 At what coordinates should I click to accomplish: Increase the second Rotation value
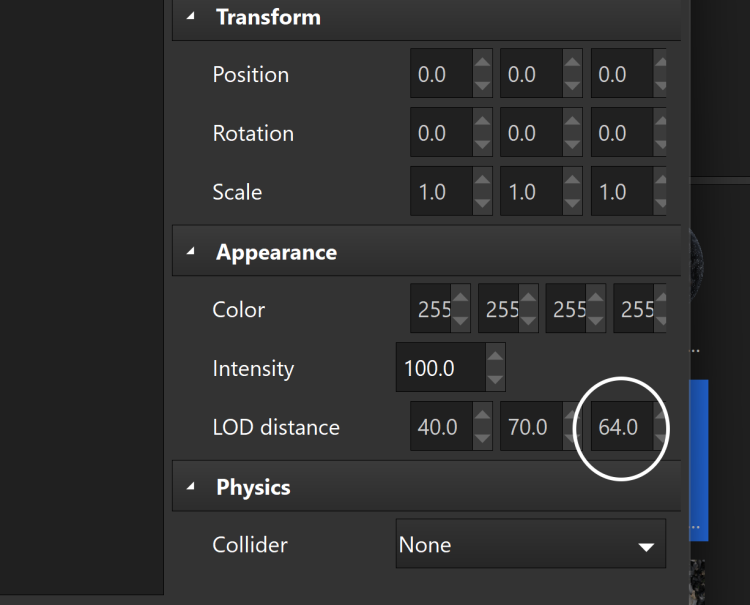click(572, 123)
